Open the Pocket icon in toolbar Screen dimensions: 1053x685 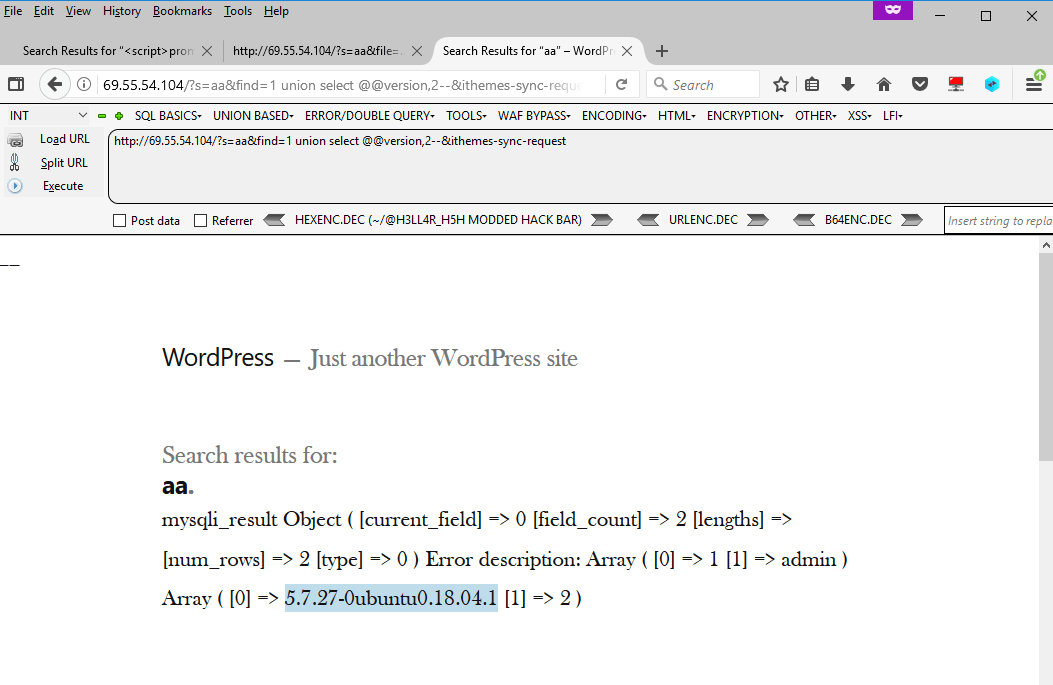click(x=920, y=84)
